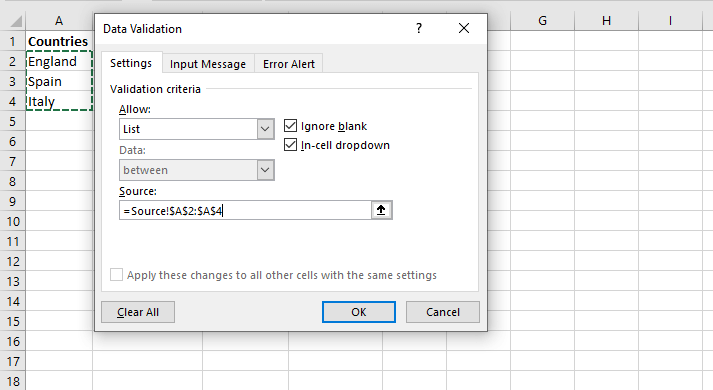713x390 pixels.
Task: Select the cell containing Spain
Action: (59, 81)
